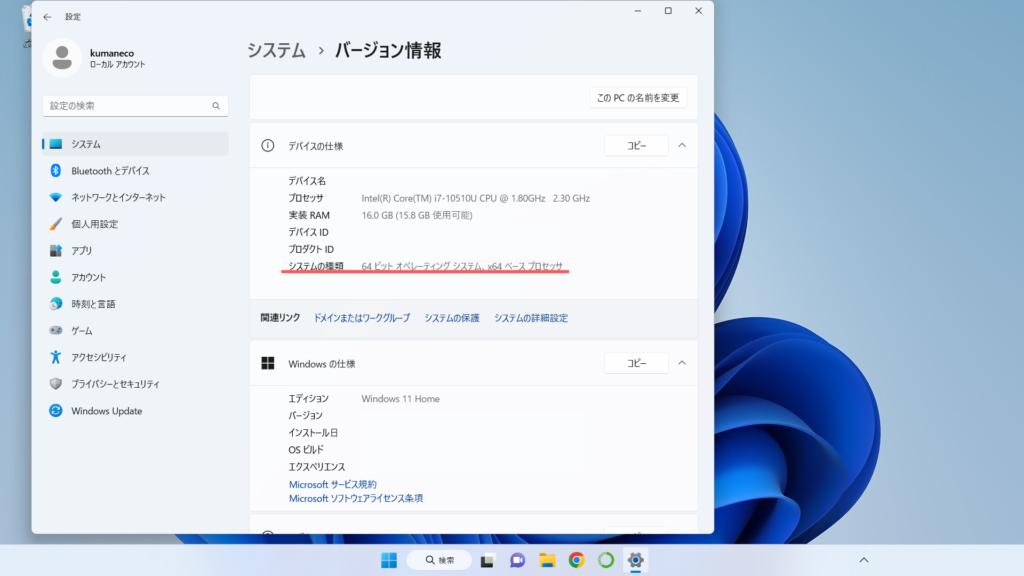This screenshot has width=1024, height=576.
Task: Click the アクセシビリティ figure icon
Action: 56,357
